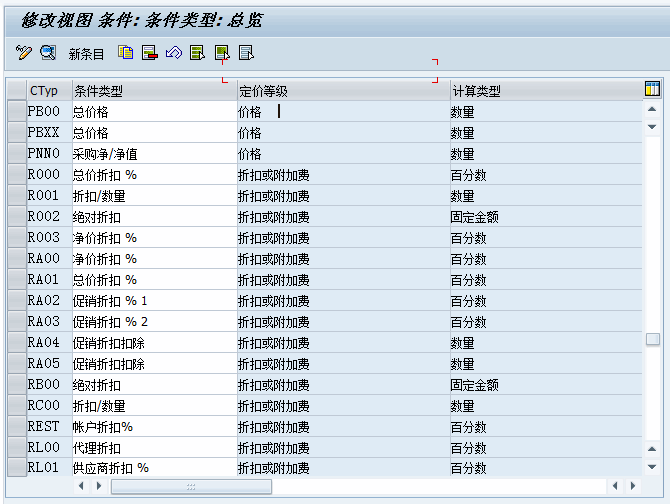The height and width of the screenshot is (504, 670).
Task: Click the right arrow next to horizontal scroll thumb
Action: click(99, 486)
